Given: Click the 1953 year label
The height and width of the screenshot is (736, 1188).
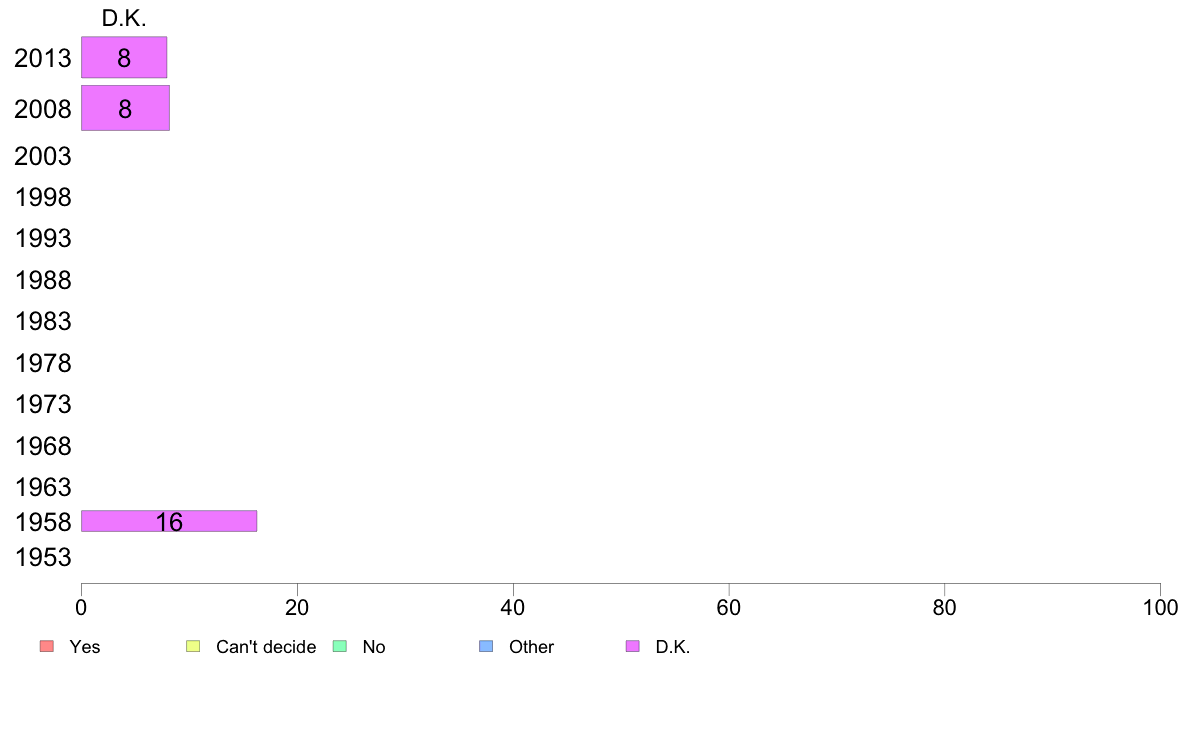Looking at the screenshot, I should [42, 557].
